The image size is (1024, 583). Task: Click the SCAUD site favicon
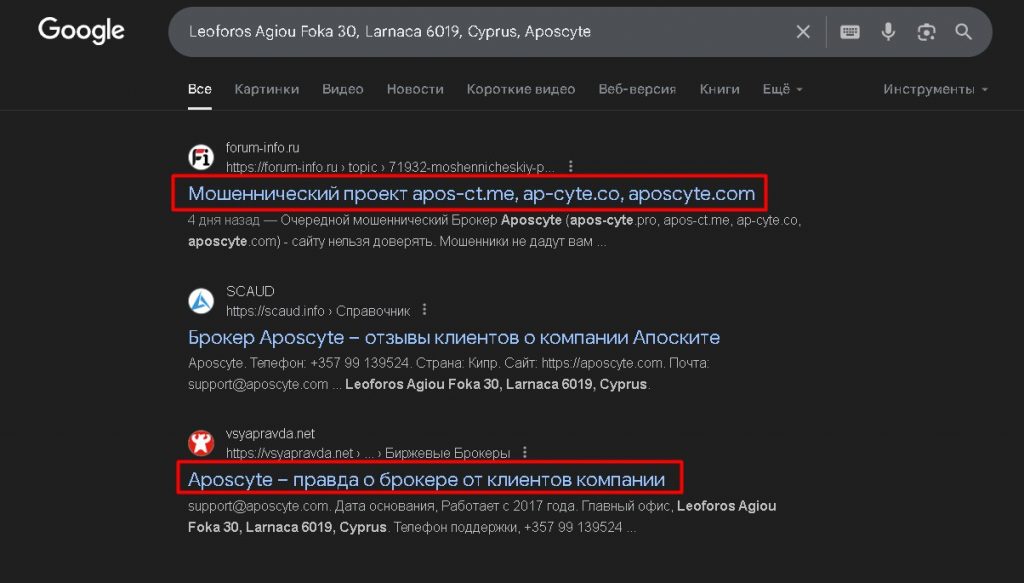(x=201, y=301)
